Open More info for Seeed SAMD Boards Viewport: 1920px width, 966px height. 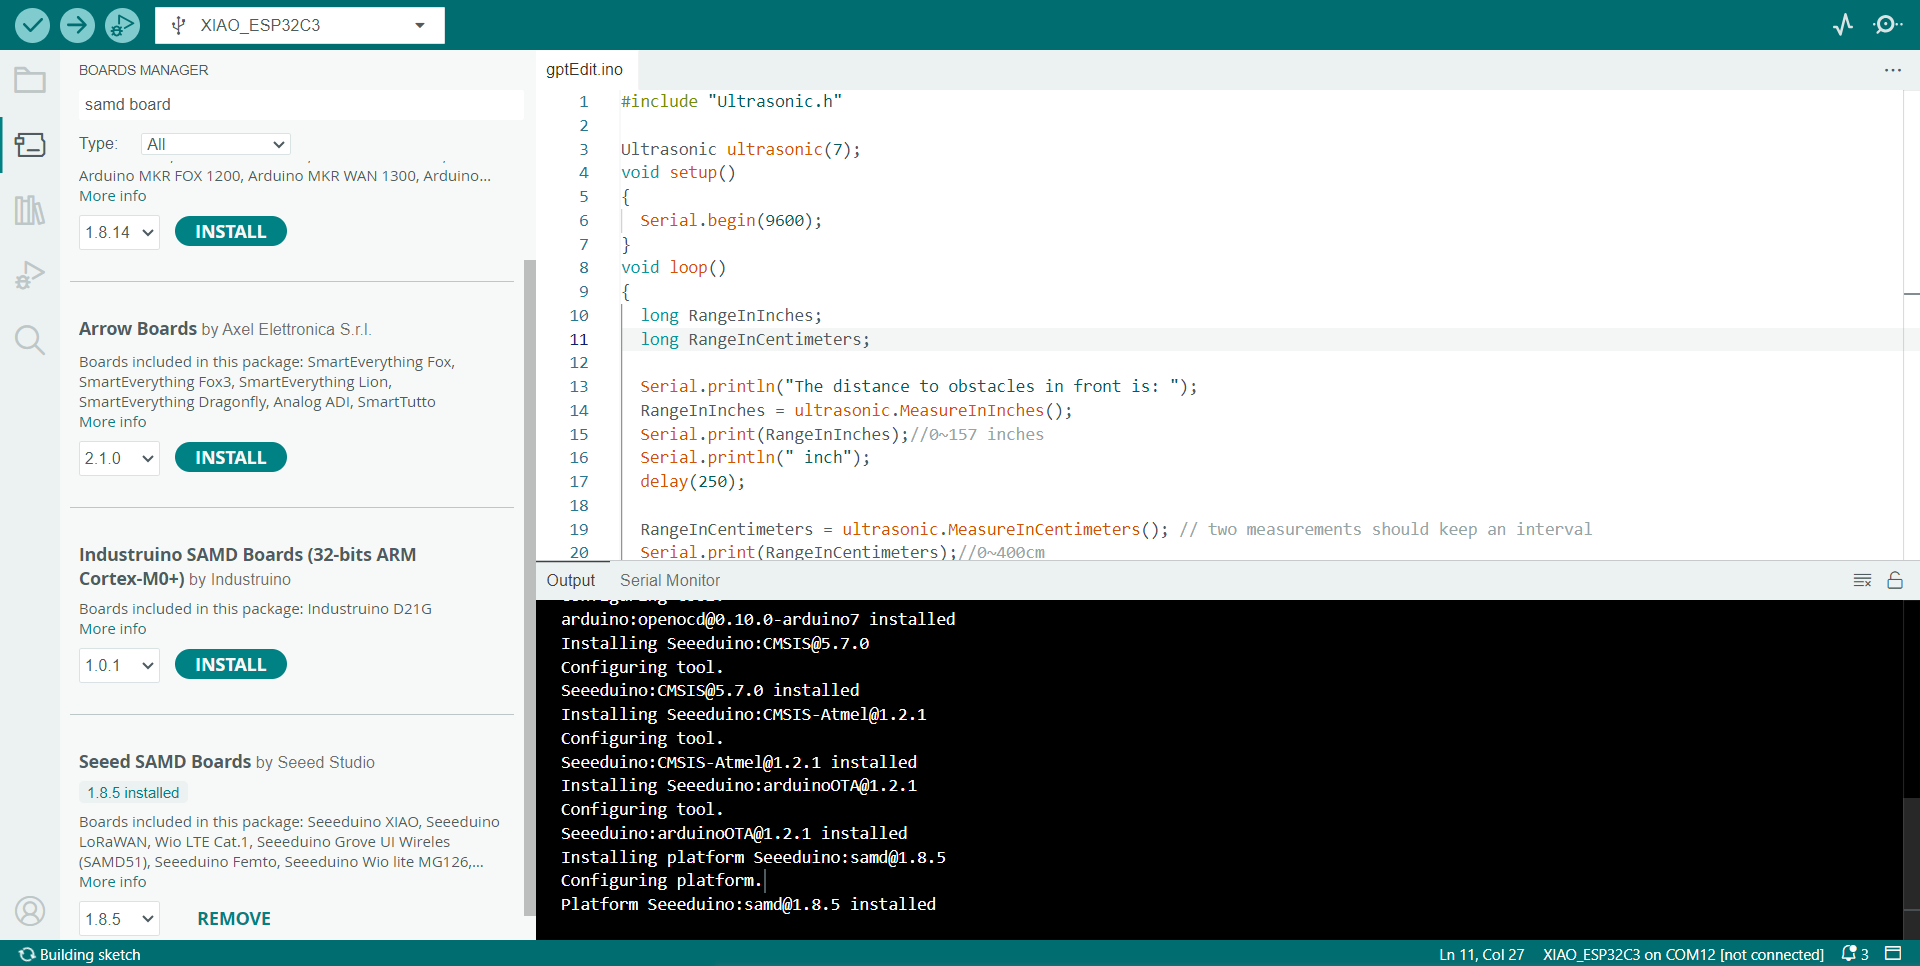point(113,882)
